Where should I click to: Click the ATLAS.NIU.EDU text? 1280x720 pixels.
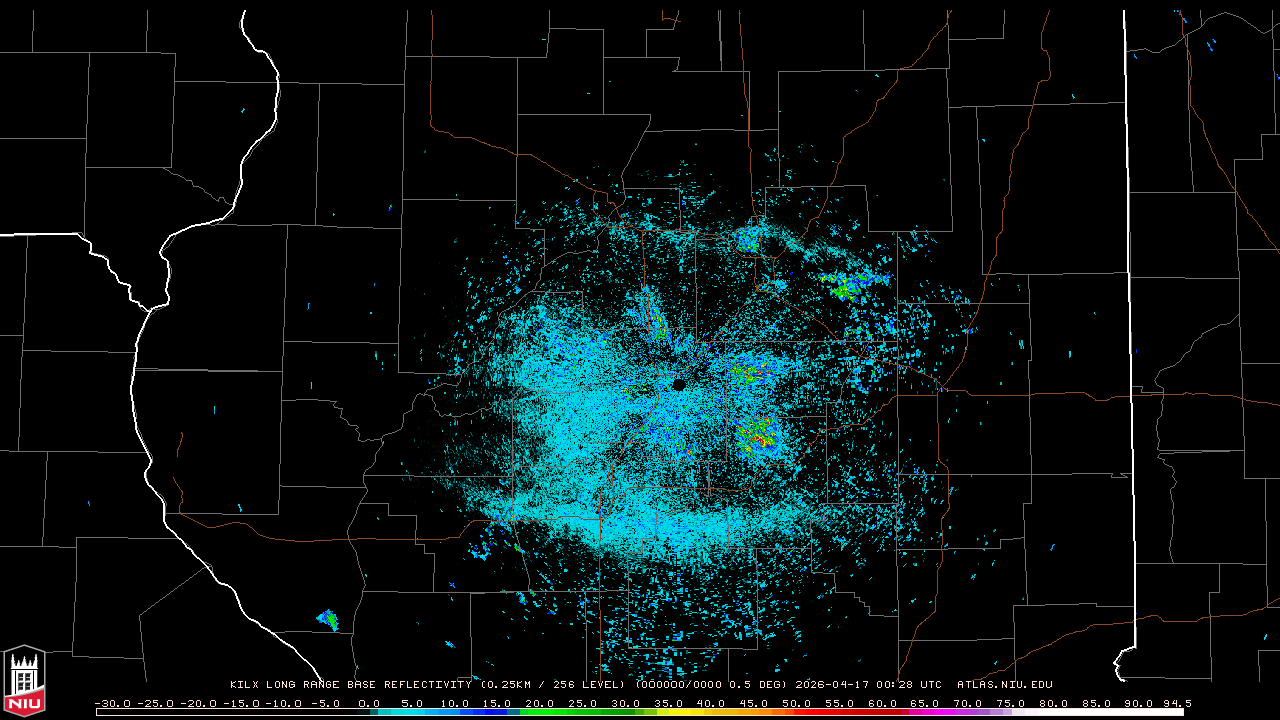1004,685
